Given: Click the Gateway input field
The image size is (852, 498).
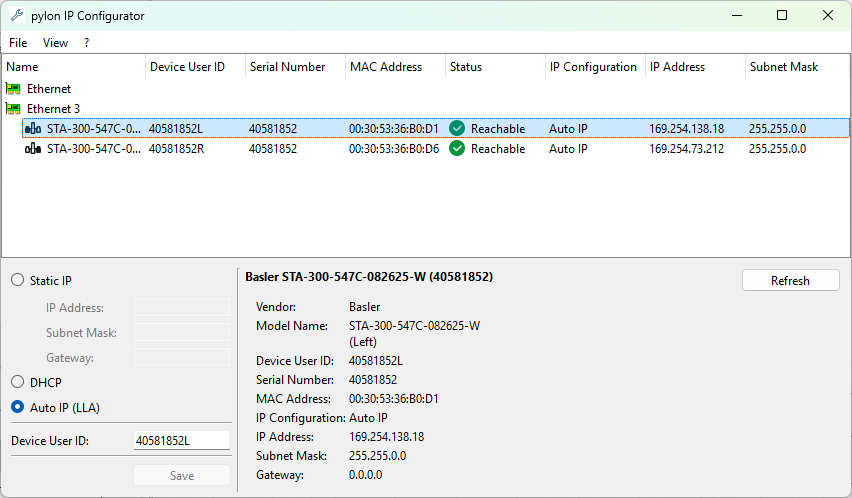Looking at the screenshot, I should click(x=182, y=357).
